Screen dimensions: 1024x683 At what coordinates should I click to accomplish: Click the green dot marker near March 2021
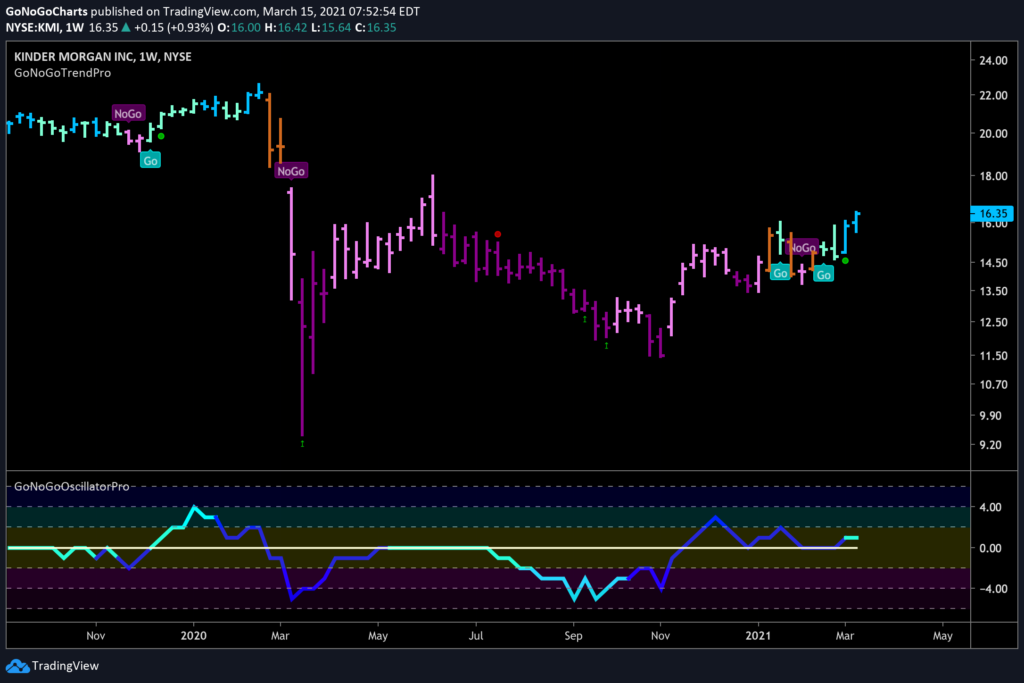pyautogui.click(x=845, y=261)
